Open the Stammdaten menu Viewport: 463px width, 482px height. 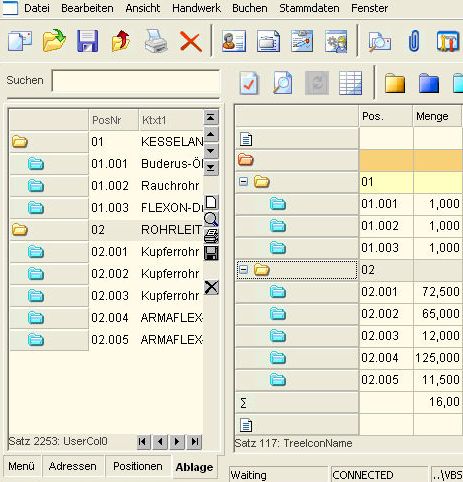click(309, 8)
